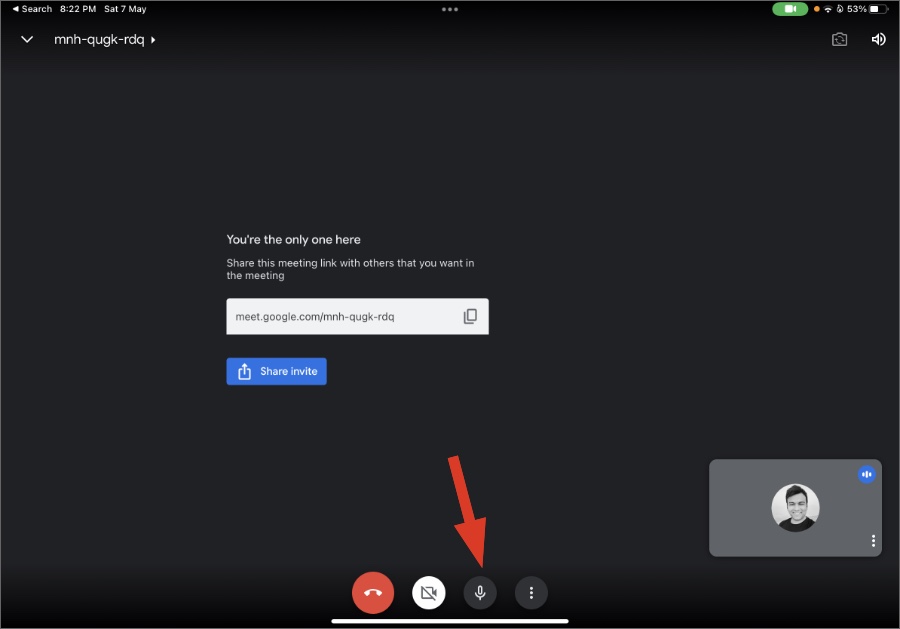This screenshot has height=629, width=900.
Task: End the call with the red hang-up button
Action: (x=373, y=592)
